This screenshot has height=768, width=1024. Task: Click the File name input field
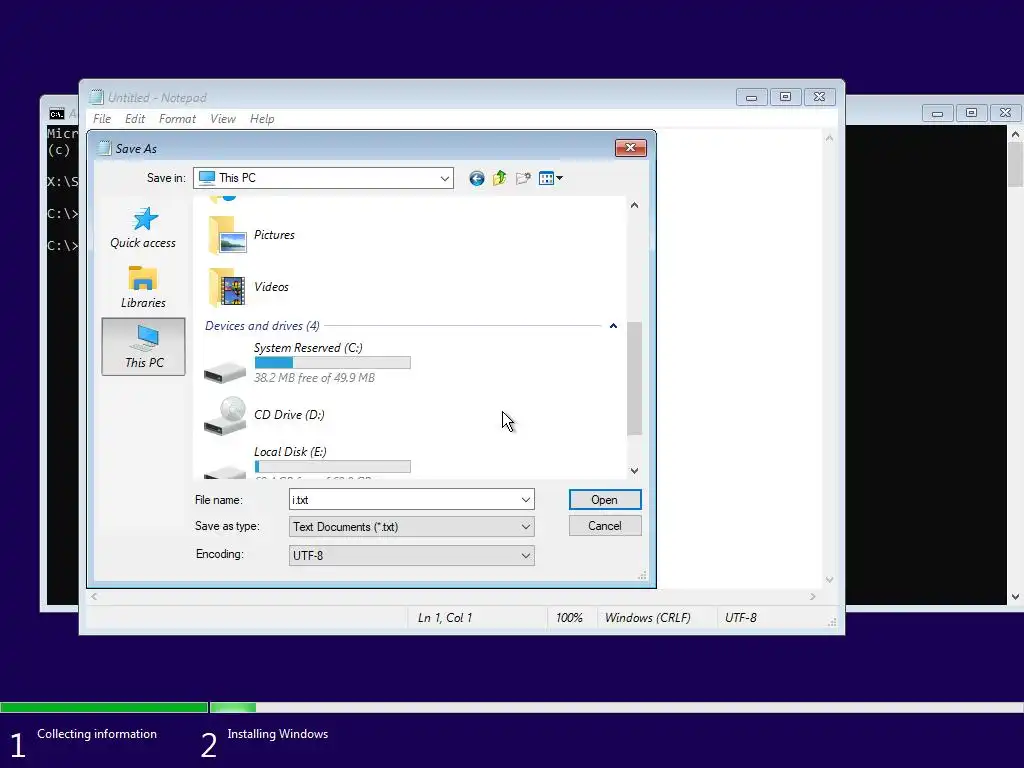pos(404,500)
